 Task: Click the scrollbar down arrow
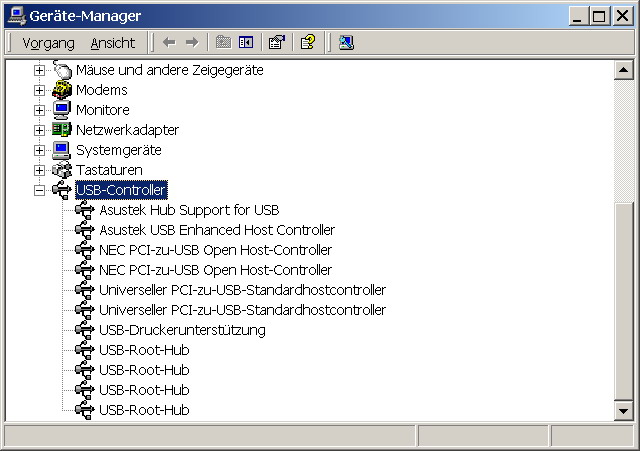pos(623,411)
